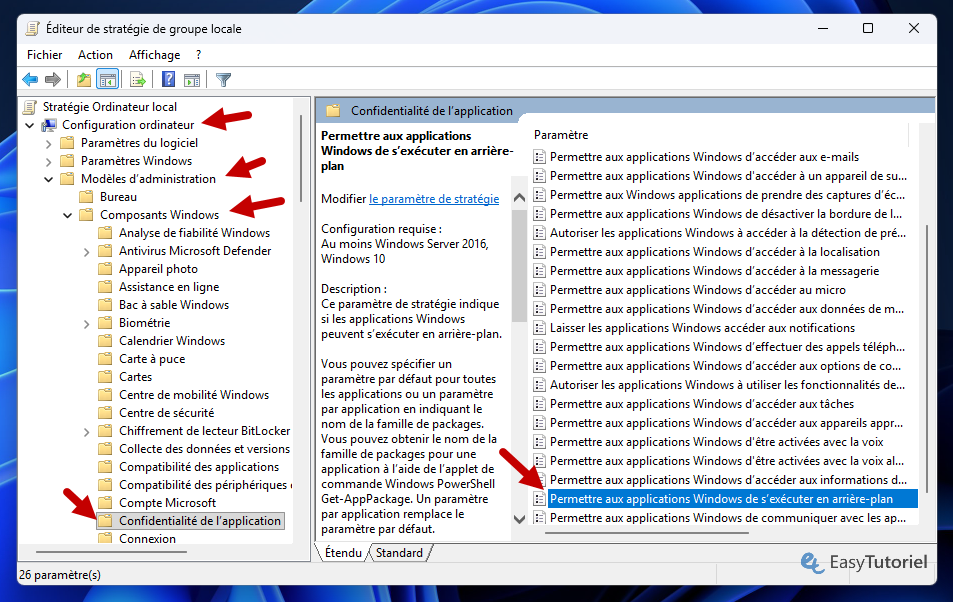Click the Export list toolbar icon
Image resolution: width=953 pixels, height=602 pixels.
[137, 79]
